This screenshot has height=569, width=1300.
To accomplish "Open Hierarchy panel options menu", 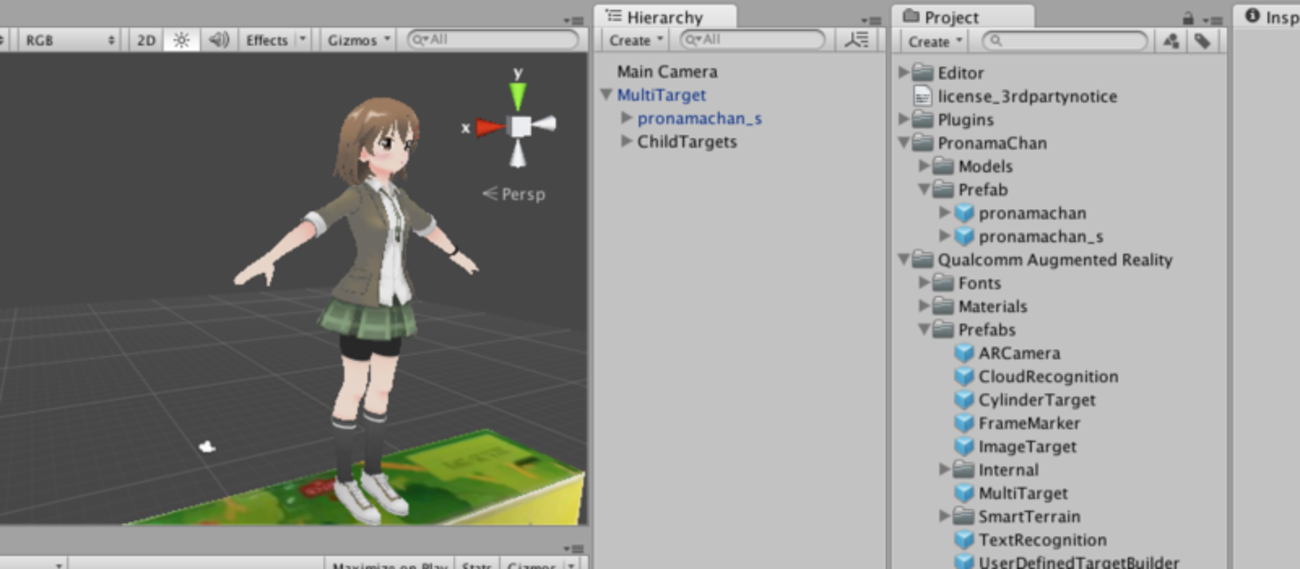I will [871, 20].
